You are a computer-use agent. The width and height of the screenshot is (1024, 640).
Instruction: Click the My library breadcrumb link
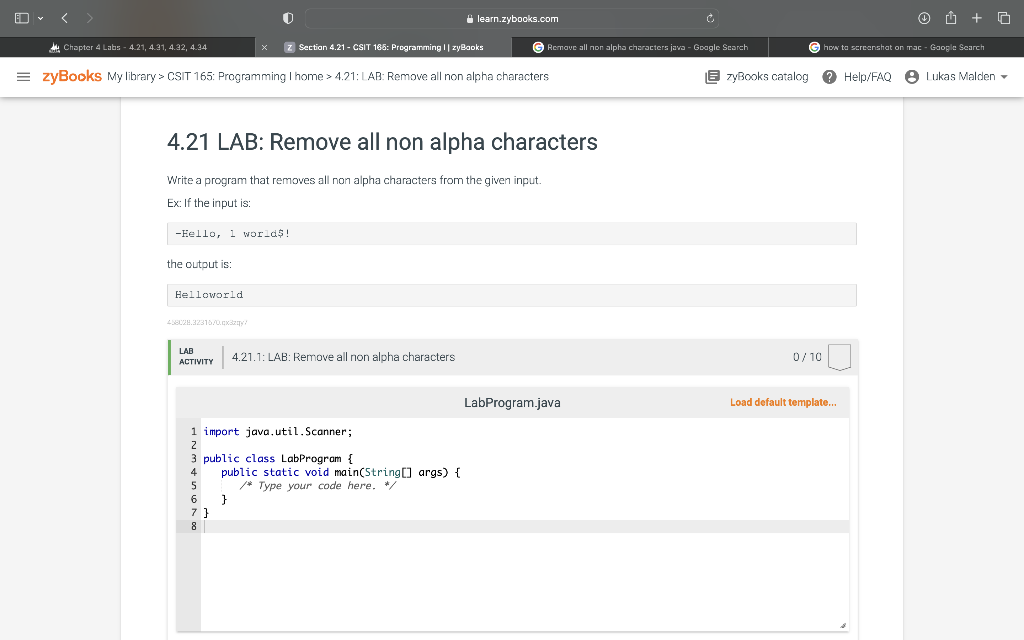click(x=129, y=76)
